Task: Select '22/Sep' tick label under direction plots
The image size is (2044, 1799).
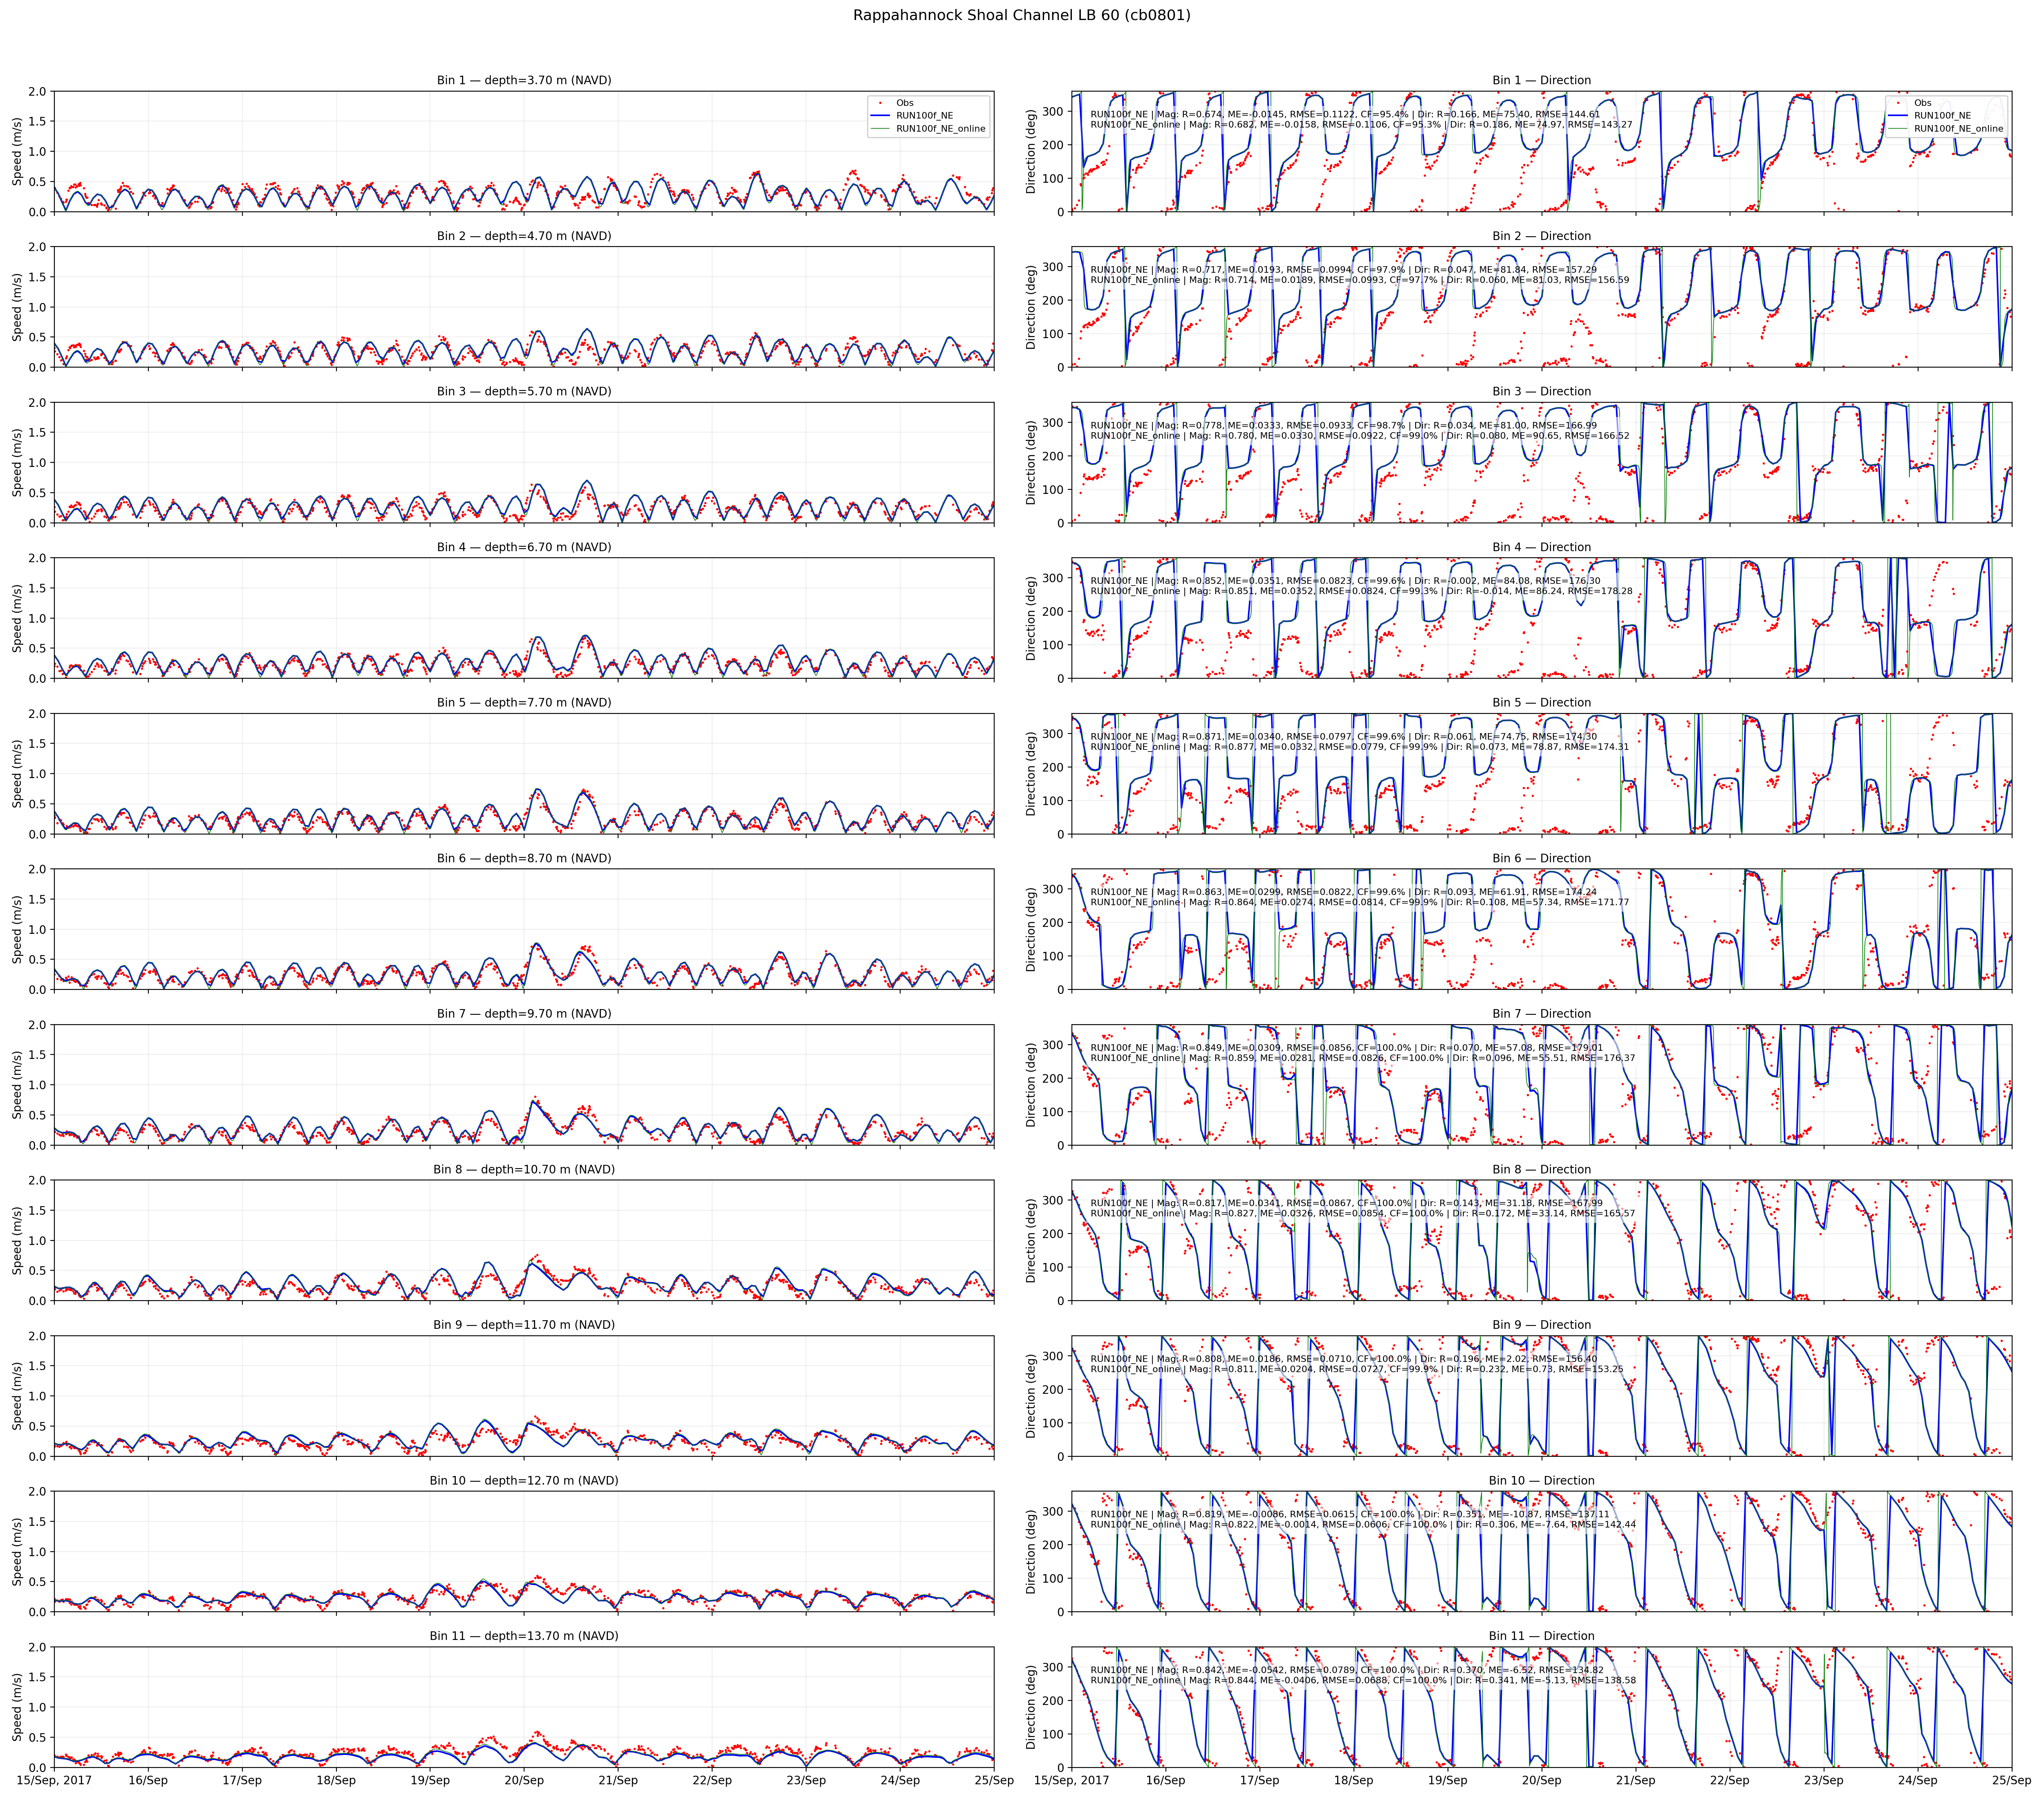Action: pyautogui.click(x=1730, y=1780)
